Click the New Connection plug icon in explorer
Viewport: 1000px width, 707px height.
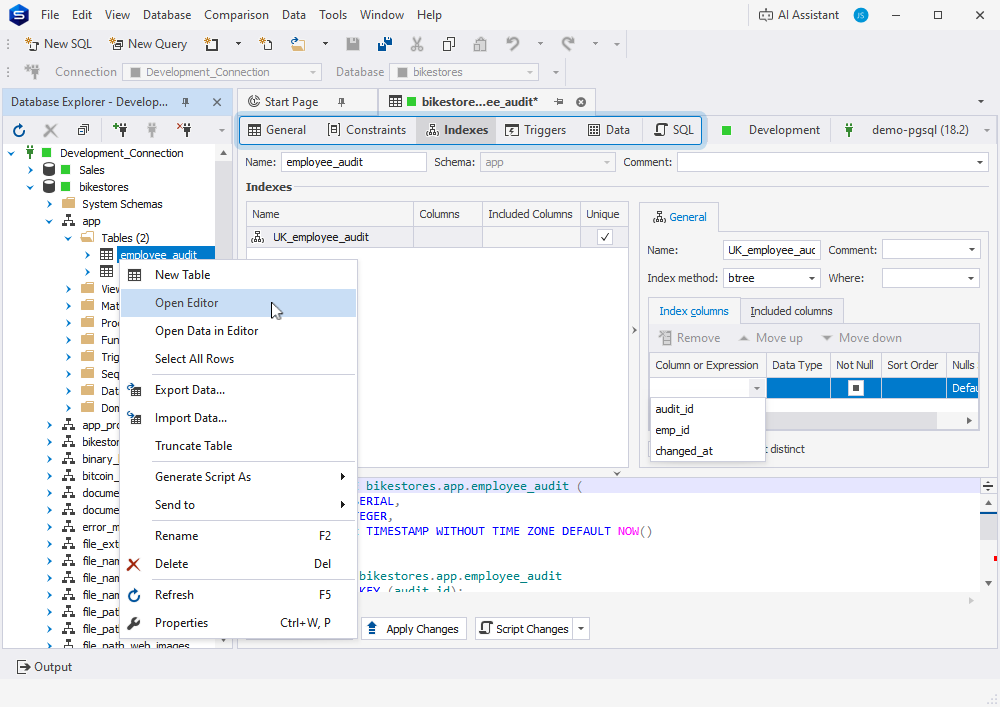tap(120, 130)
